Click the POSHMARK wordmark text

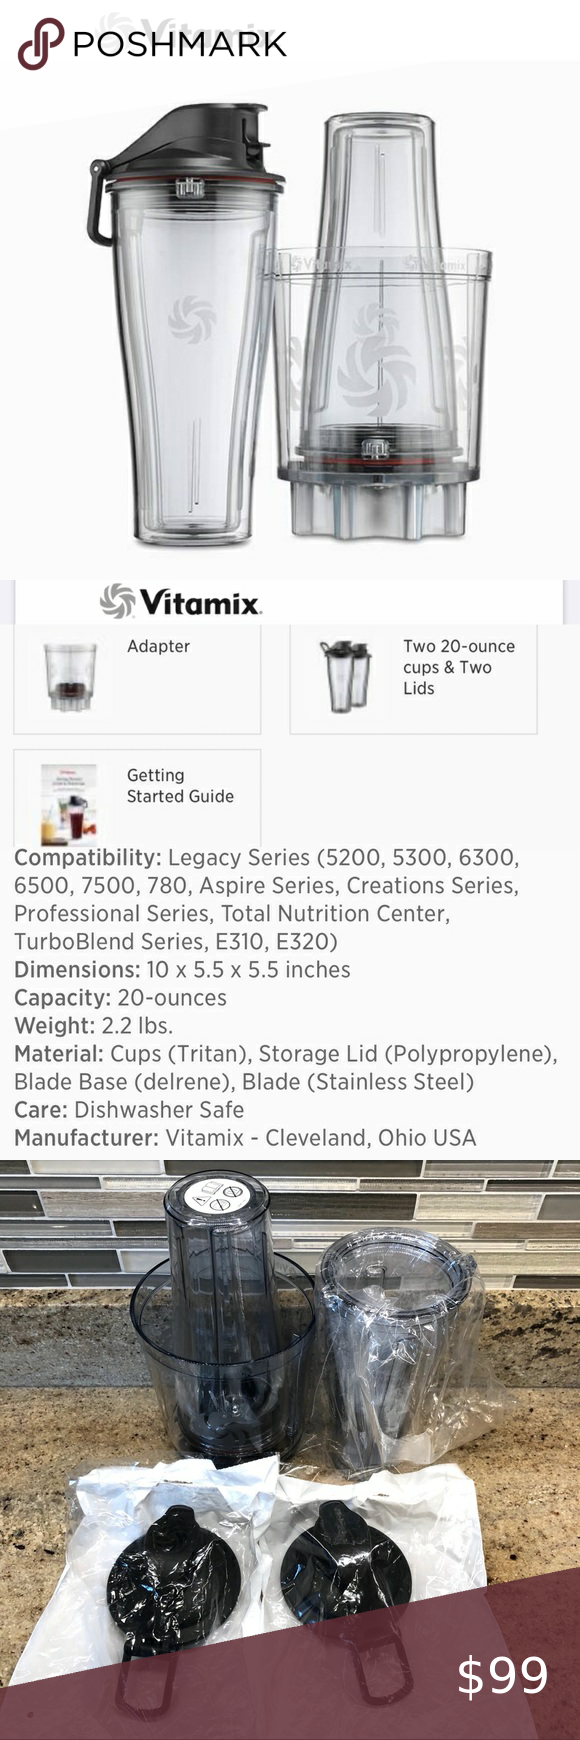[180, 44]
